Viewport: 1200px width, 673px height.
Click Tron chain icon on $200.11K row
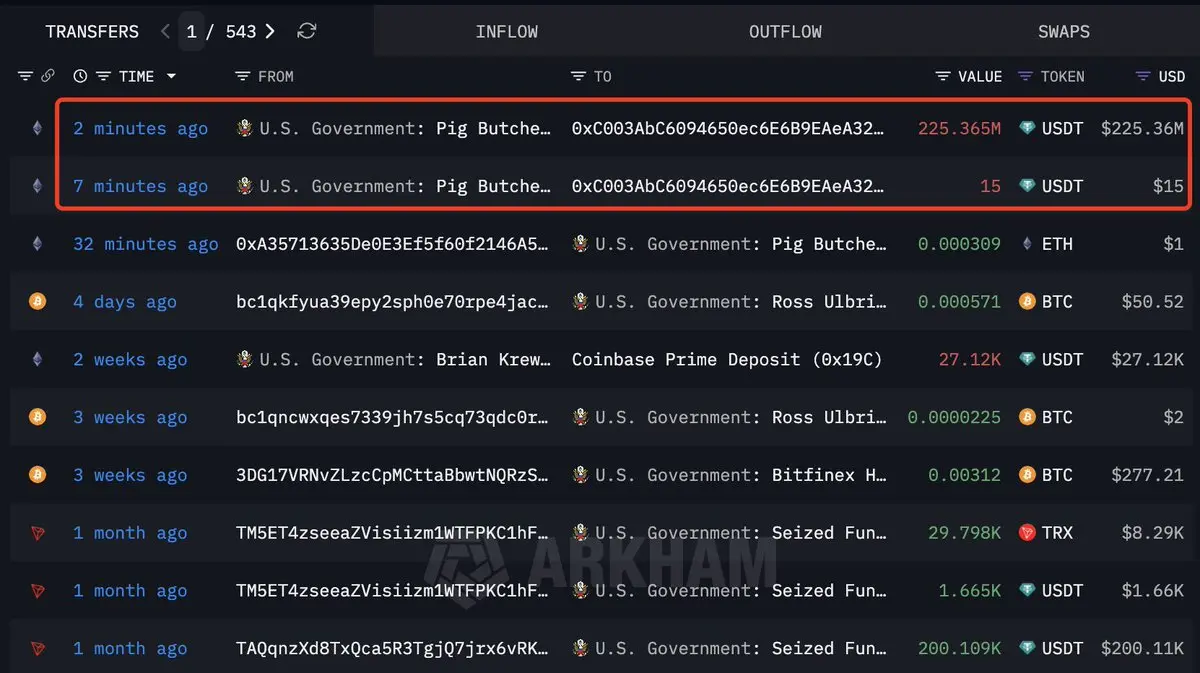(38, 649)
